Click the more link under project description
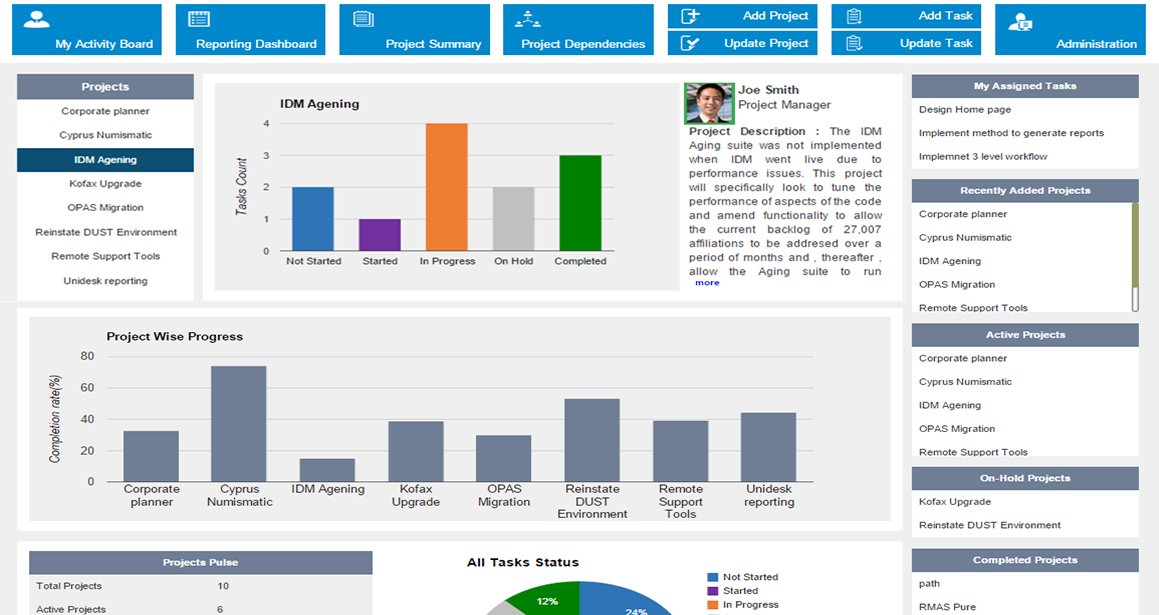Screen dimensions: 1159x615 point(706,283)
